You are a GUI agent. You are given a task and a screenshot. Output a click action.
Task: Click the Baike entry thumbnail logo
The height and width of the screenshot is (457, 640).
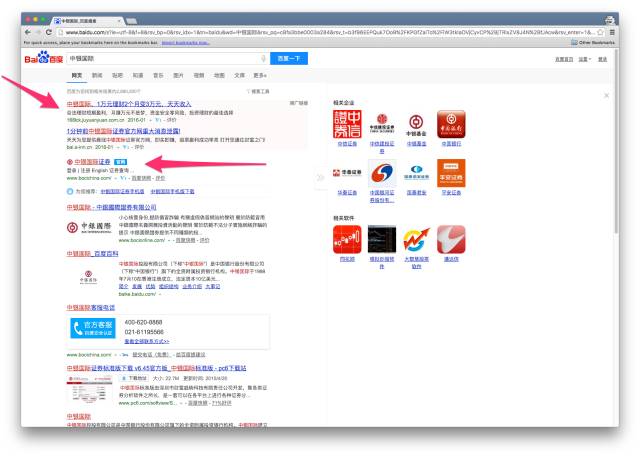coord(89,277)
